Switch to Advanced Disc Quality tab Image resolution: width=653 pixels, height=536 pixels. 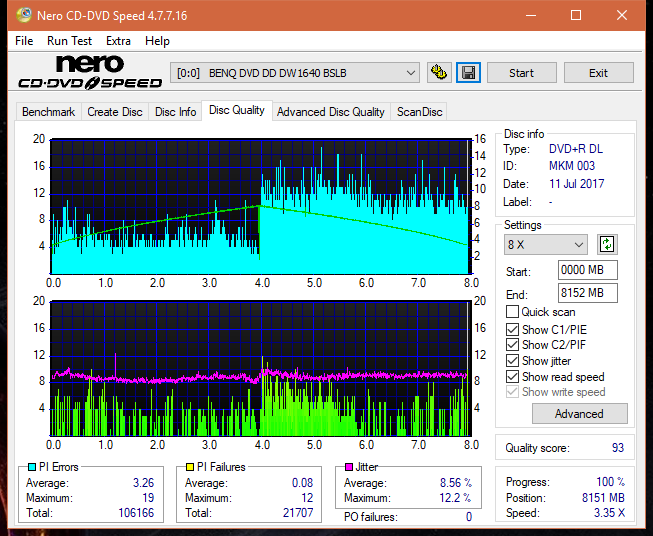pyautogui.click(x=331, y=112)
